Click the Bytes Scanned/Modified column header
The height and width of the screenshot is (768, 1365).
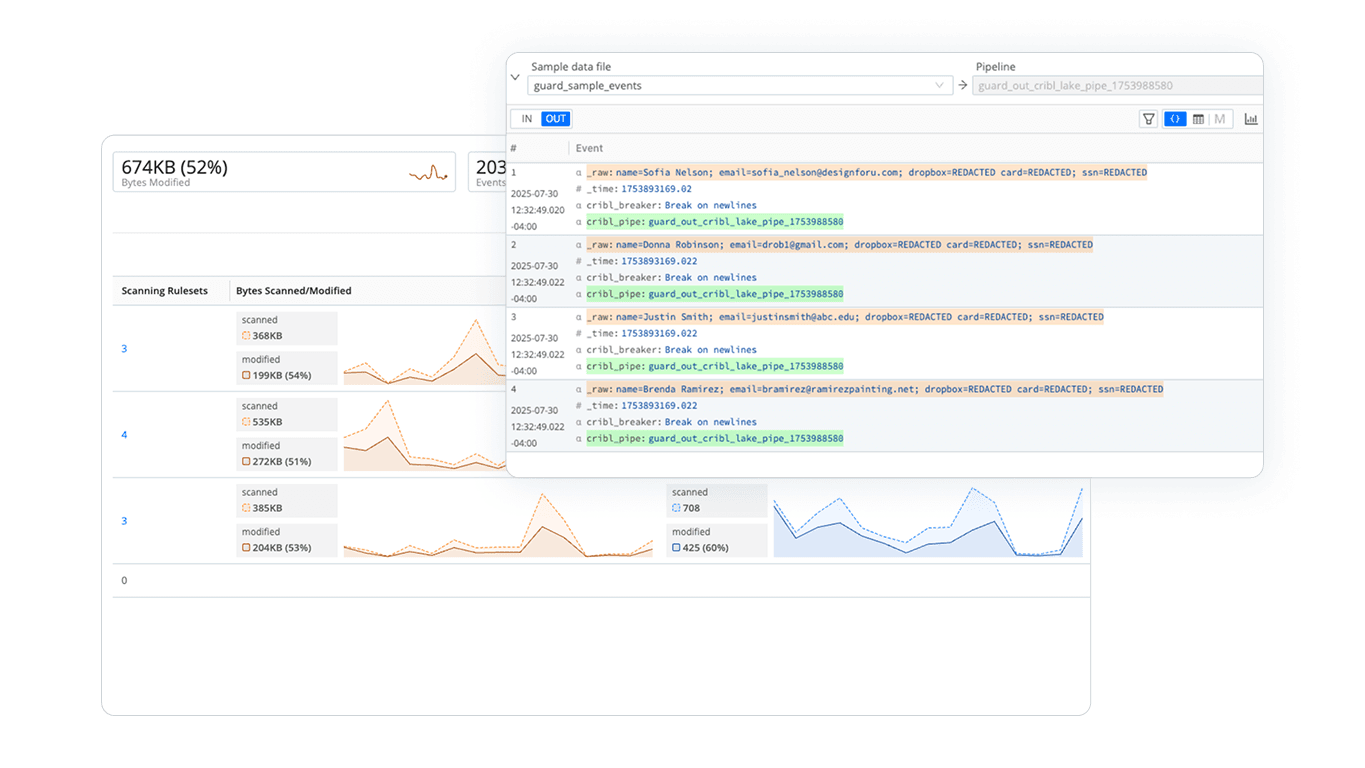[293, 291]
